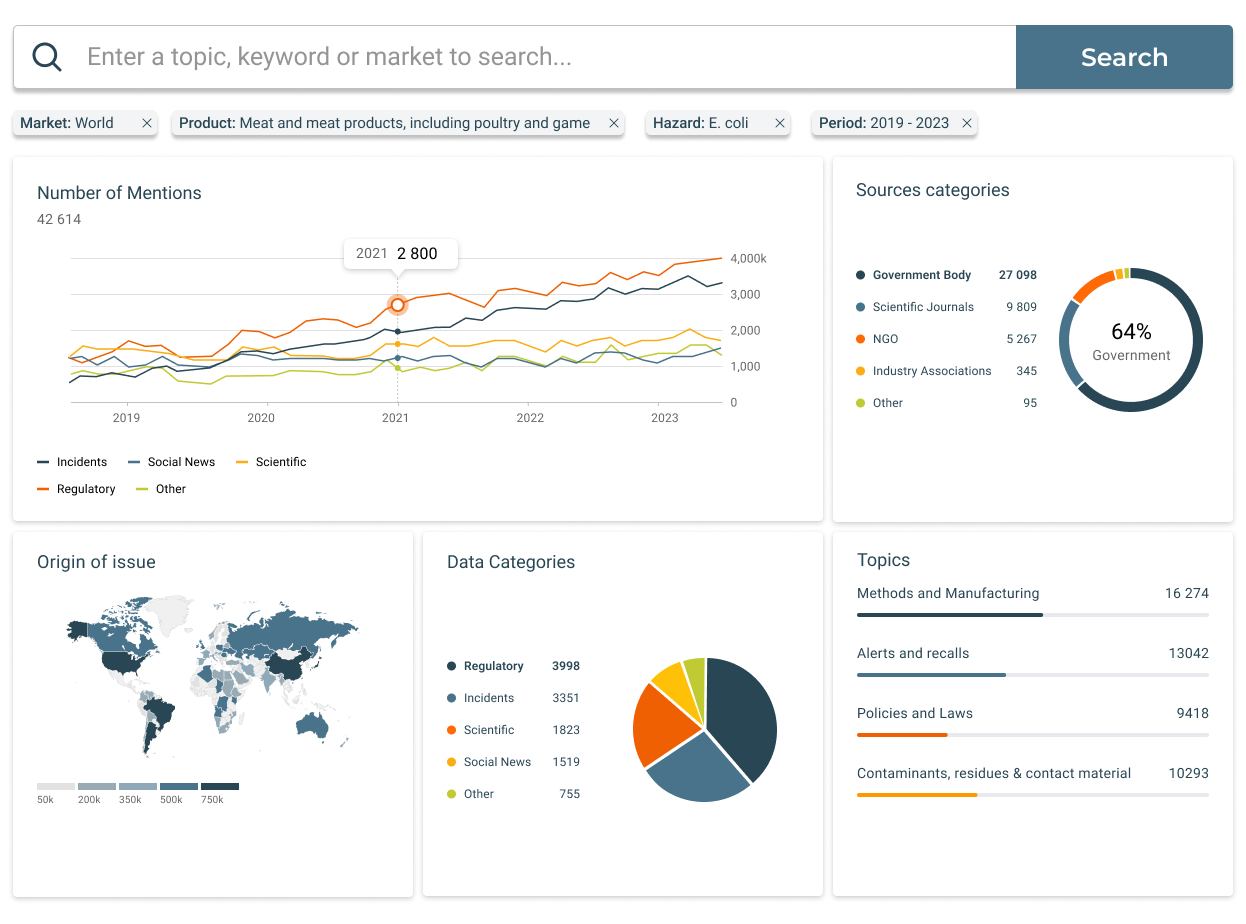Dismiss the Period: 2019 - 2023 filter

pyautogui.click(x=966, y=122)
